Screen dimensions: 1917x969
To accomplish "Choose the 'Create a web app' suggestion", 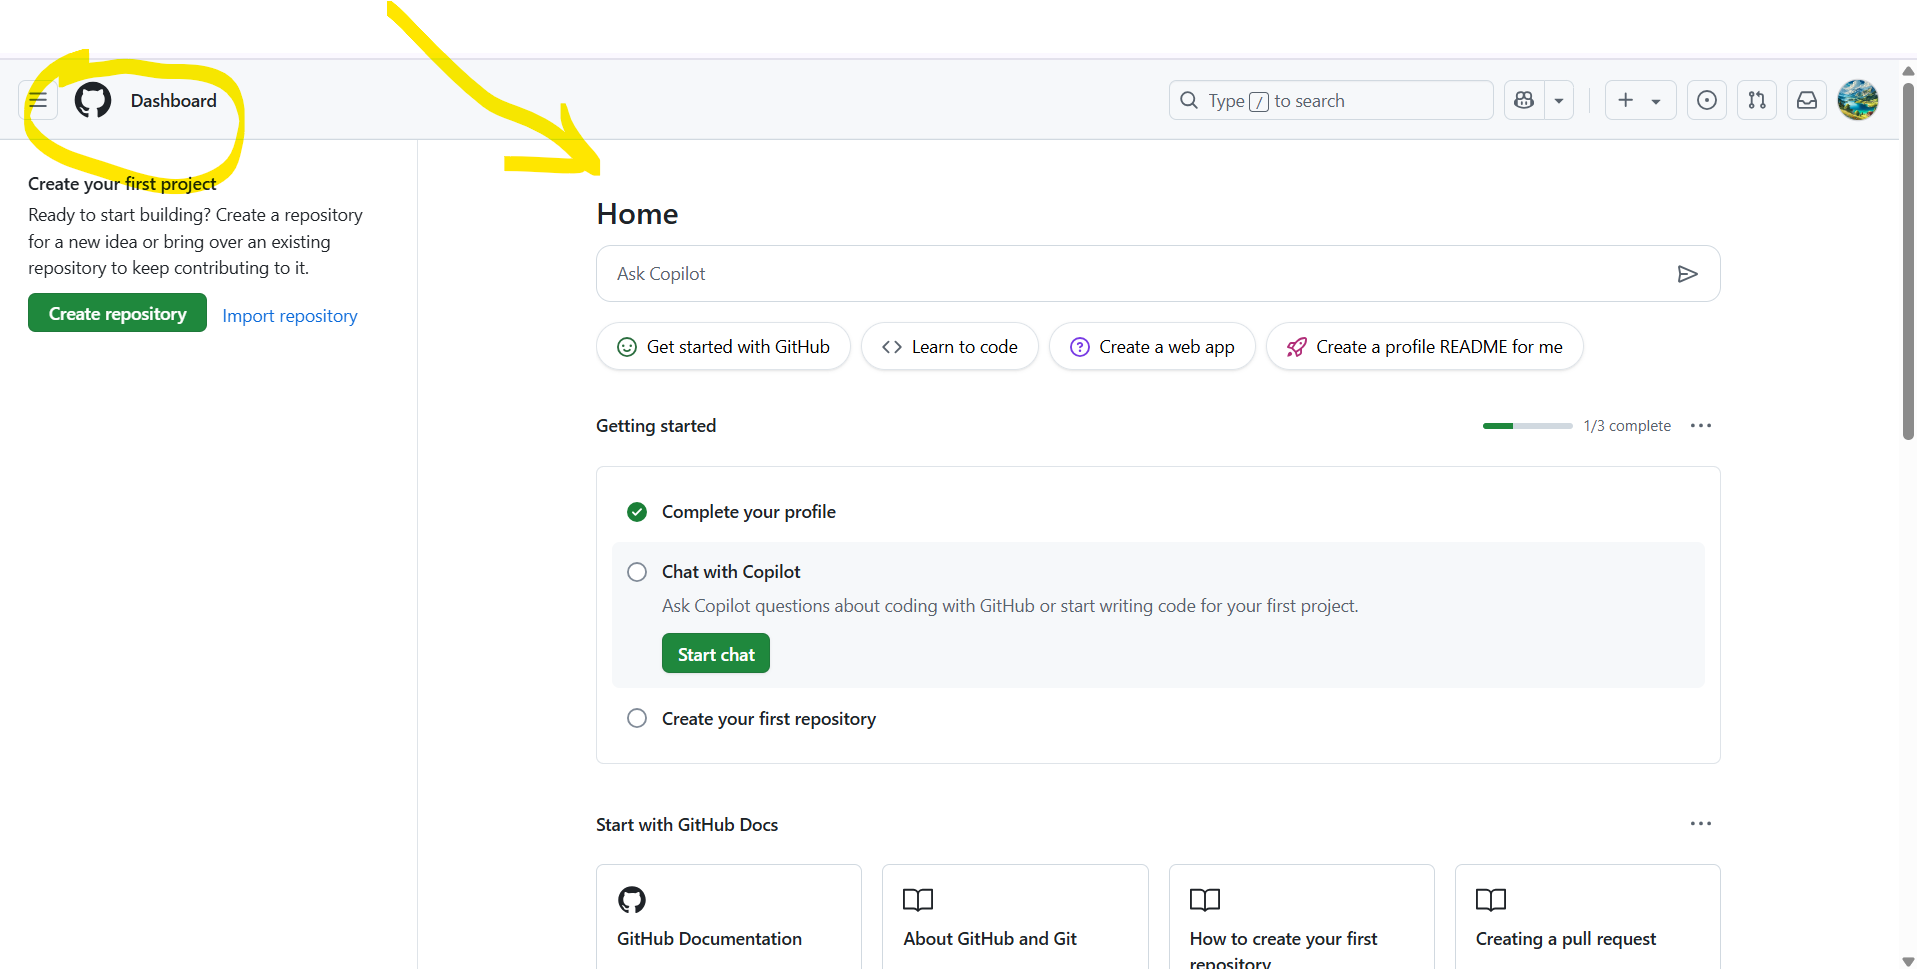I will [1152, 346].
